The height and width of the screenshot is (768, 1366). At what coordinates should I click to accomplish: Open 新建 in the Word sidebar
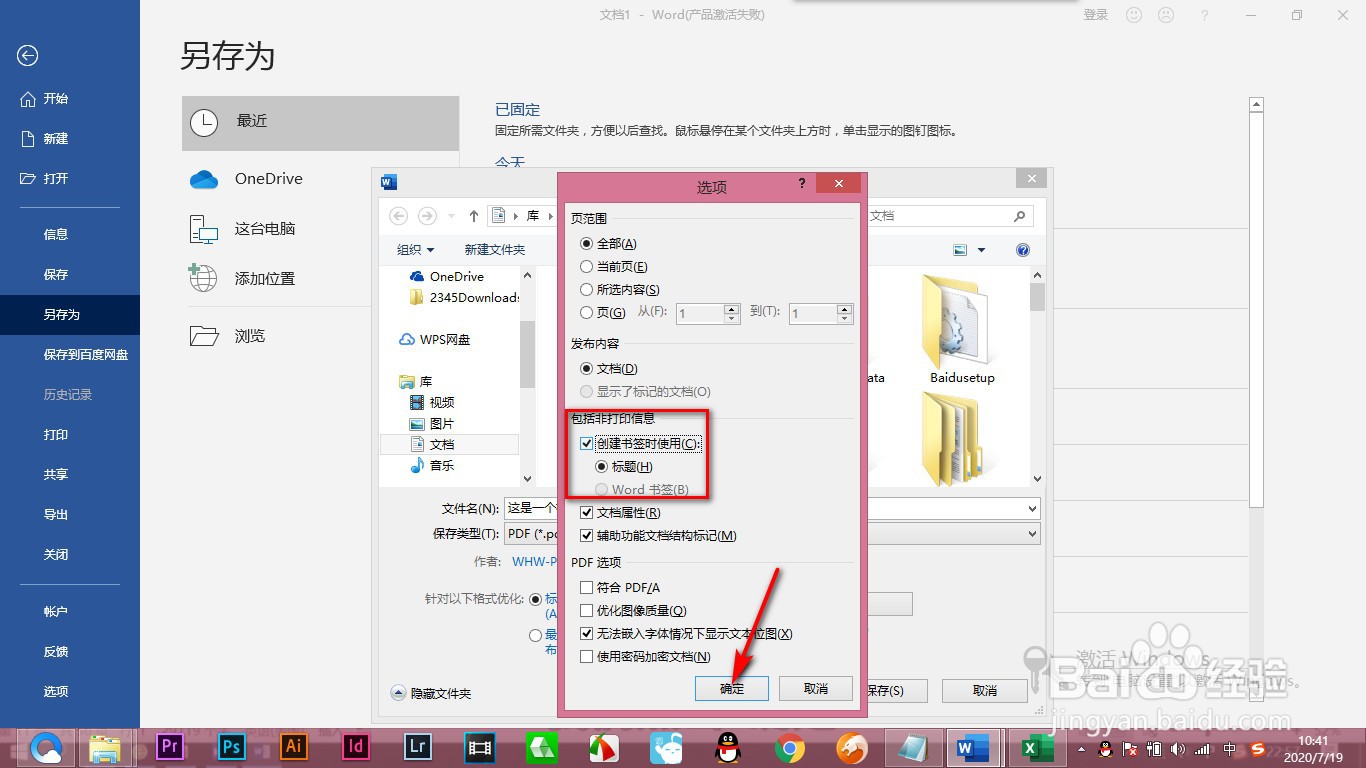pyautogui.click(x=70, y=138)
